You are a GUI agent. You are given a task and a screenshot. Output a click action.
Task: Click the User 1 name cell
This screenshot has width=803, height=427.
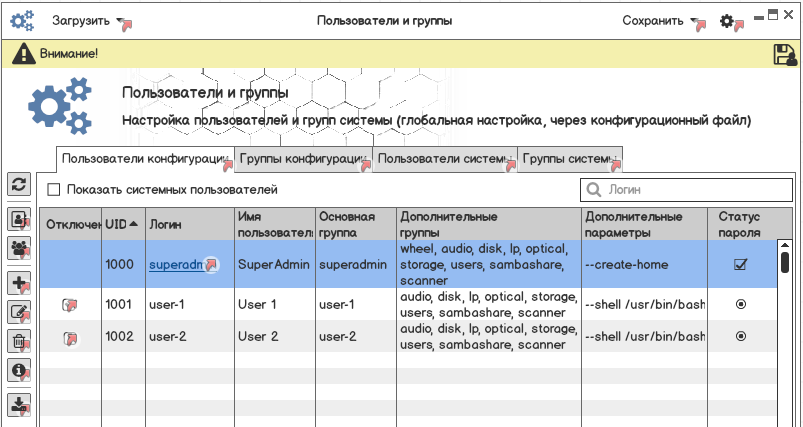[x=276, y=305]
